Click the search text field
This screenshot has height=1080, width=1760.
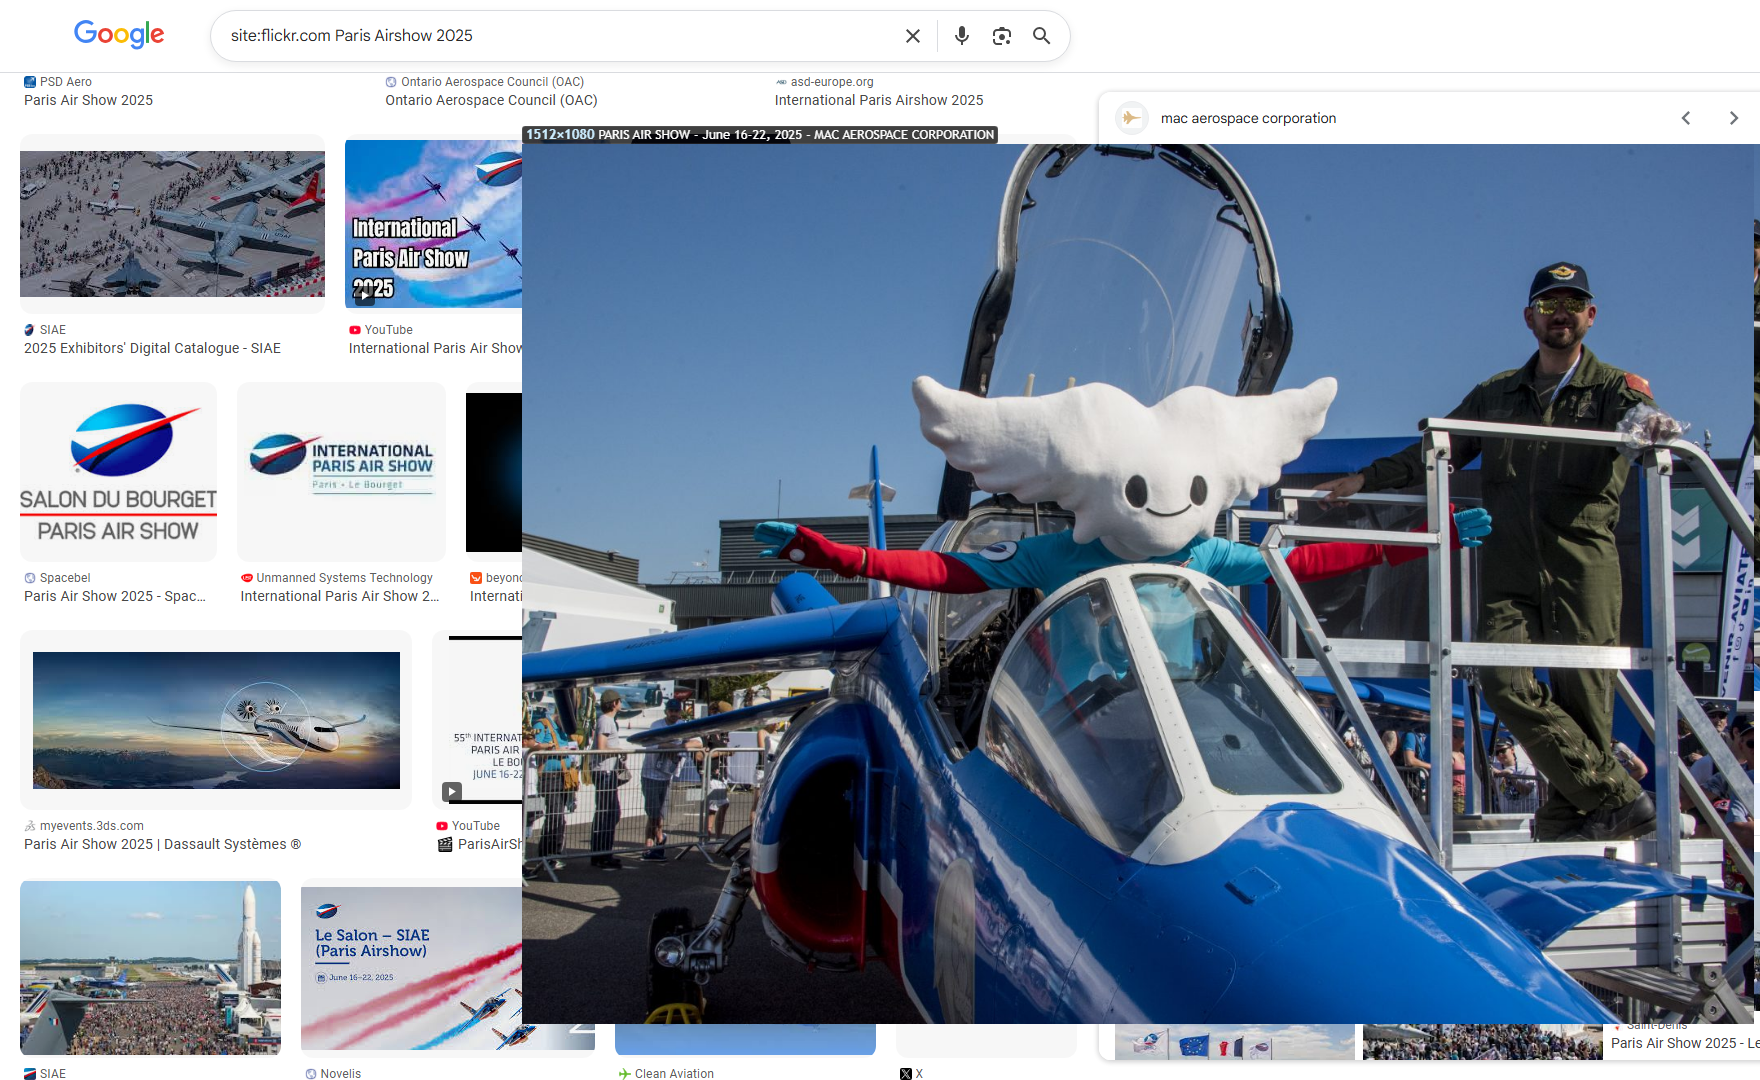pos(560,36)
